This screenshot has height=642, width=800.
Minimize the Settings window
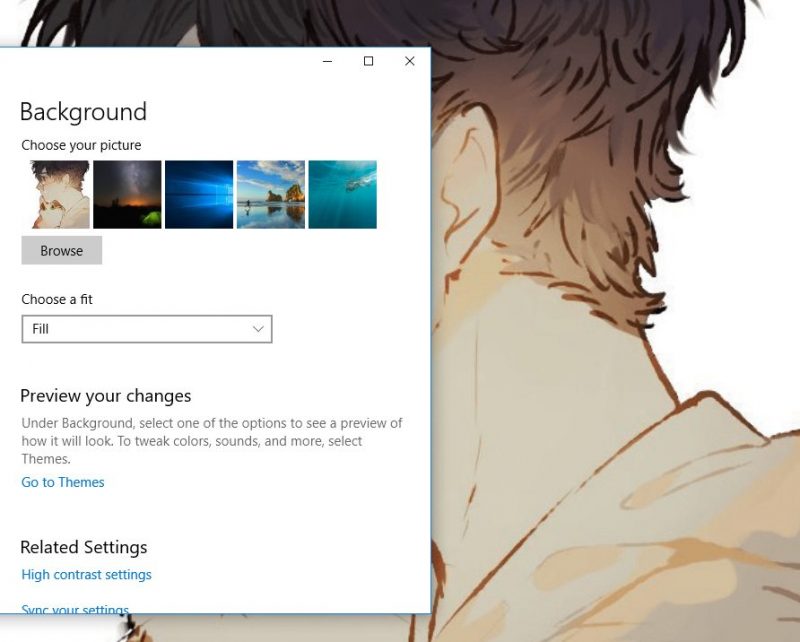pyautogui.click(x=328, y=62)
